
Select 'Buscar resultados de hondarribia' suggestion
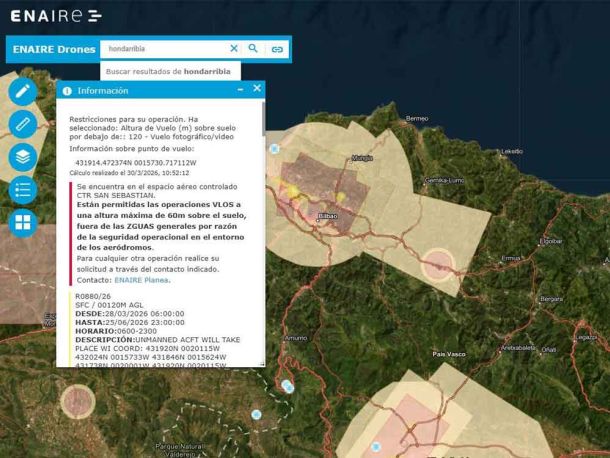tap(168, 72)
